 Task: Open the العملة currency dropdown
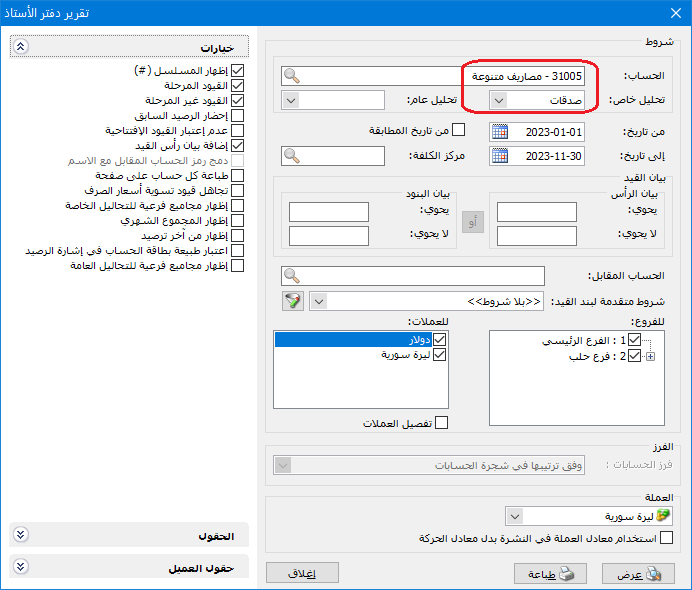pos(515,515)
